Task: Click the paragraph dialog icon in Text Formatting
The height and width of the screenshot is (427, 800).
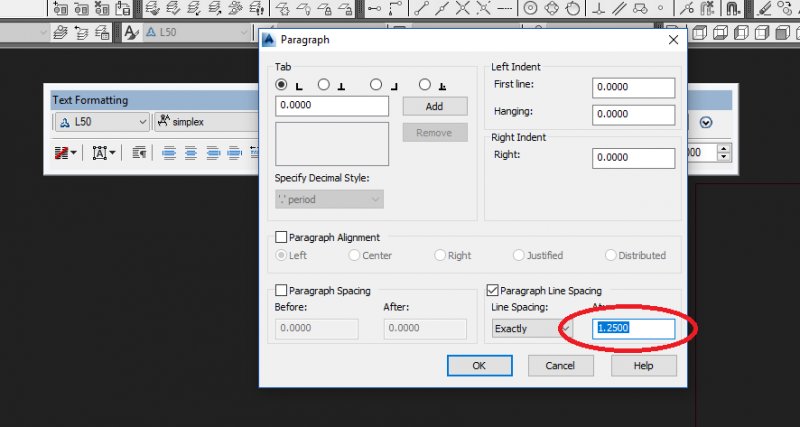Action: pyautogui.click(x=139, y=153)
